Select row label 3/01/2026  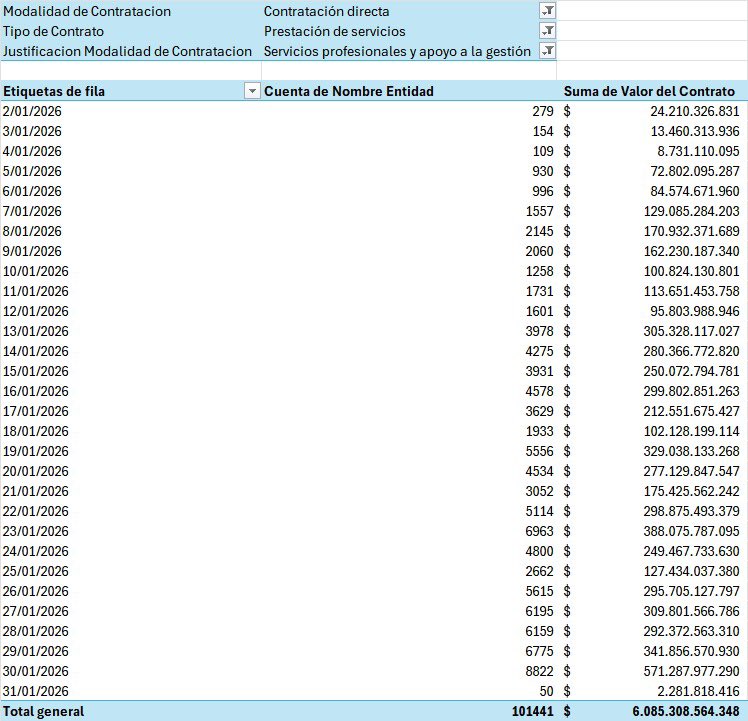32,131
